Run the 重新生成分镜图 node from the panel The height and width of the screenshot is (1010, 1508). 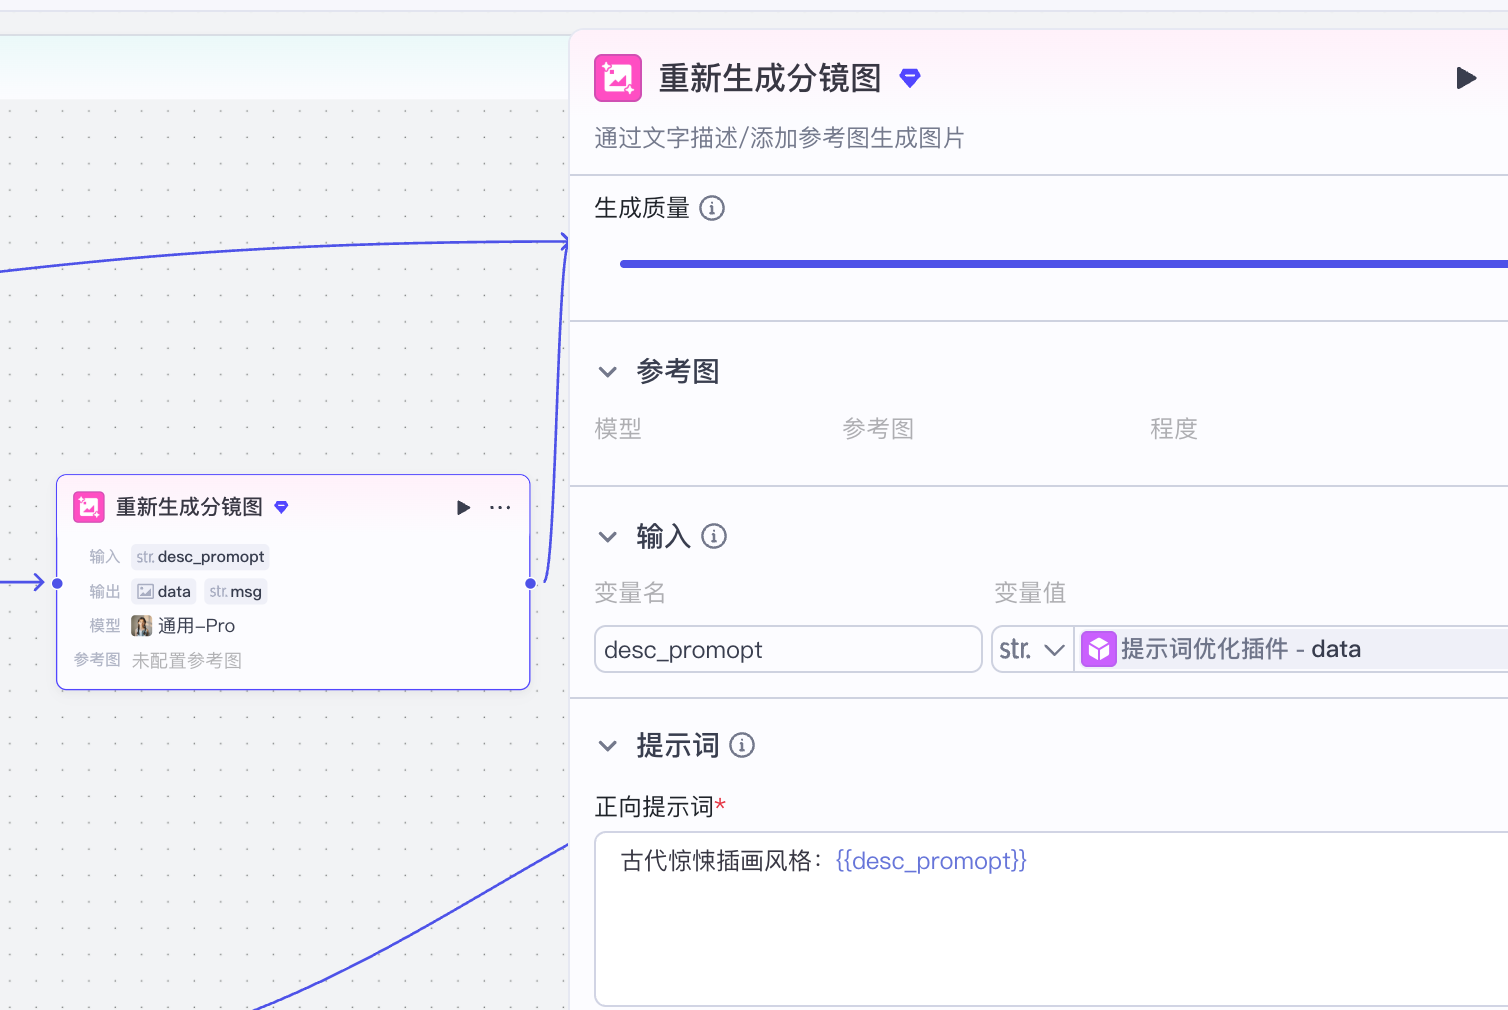1466,77
